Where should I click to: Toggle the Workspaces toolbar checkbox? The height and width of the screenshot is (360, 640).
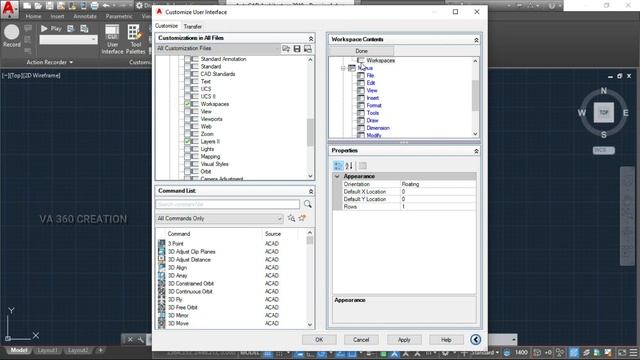point(188,104)
